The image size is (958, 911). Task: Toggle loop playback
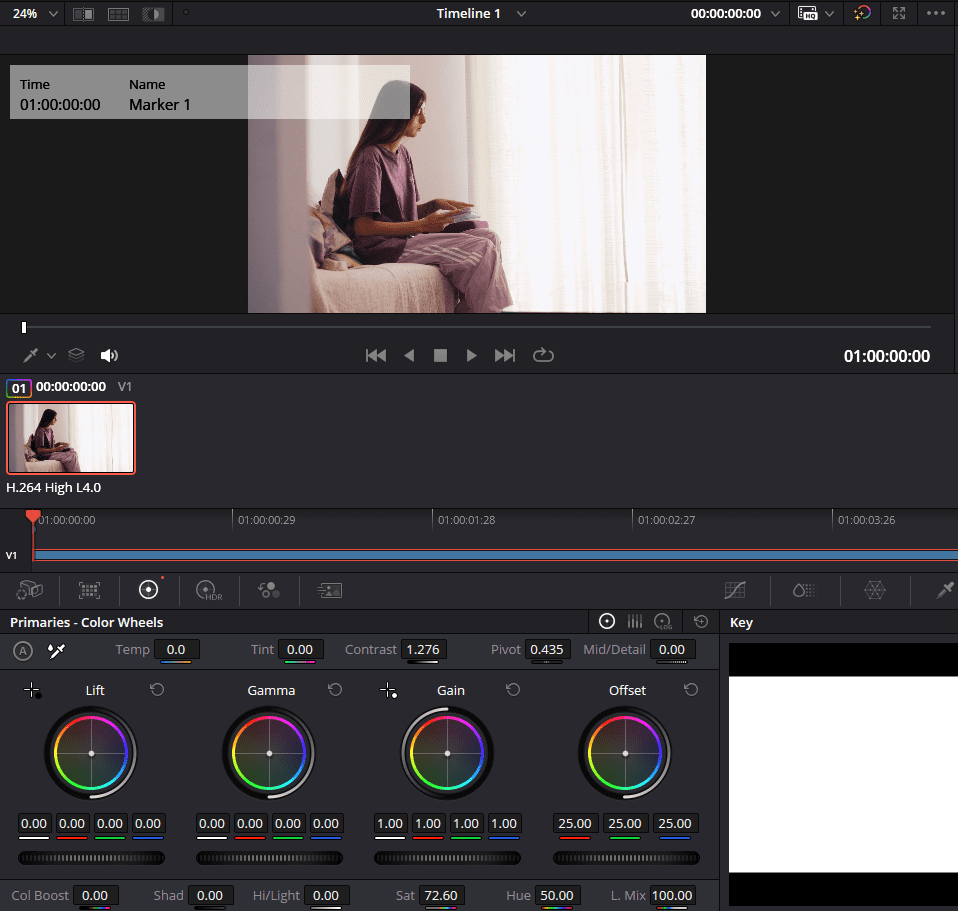pyautogui.click(x=543, y=355)
